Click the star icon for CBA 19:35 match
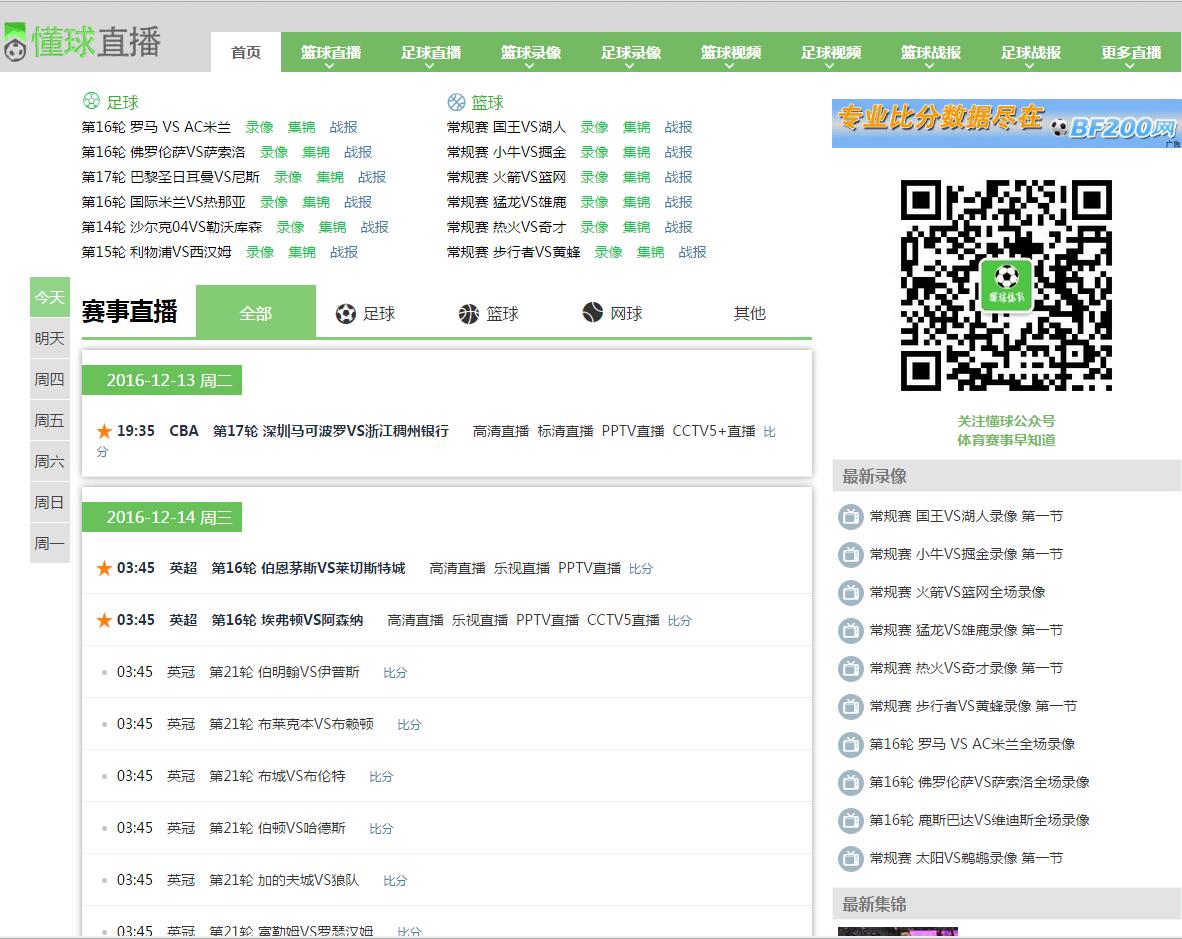The image size is (1182, 939). (x=104, y=431)
